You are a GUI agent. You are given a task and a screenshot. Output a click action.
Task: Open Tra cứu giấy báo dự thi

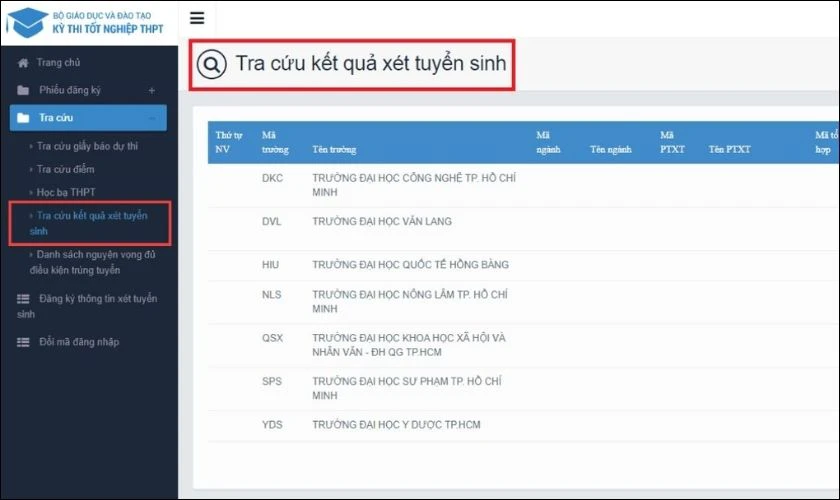87,147
